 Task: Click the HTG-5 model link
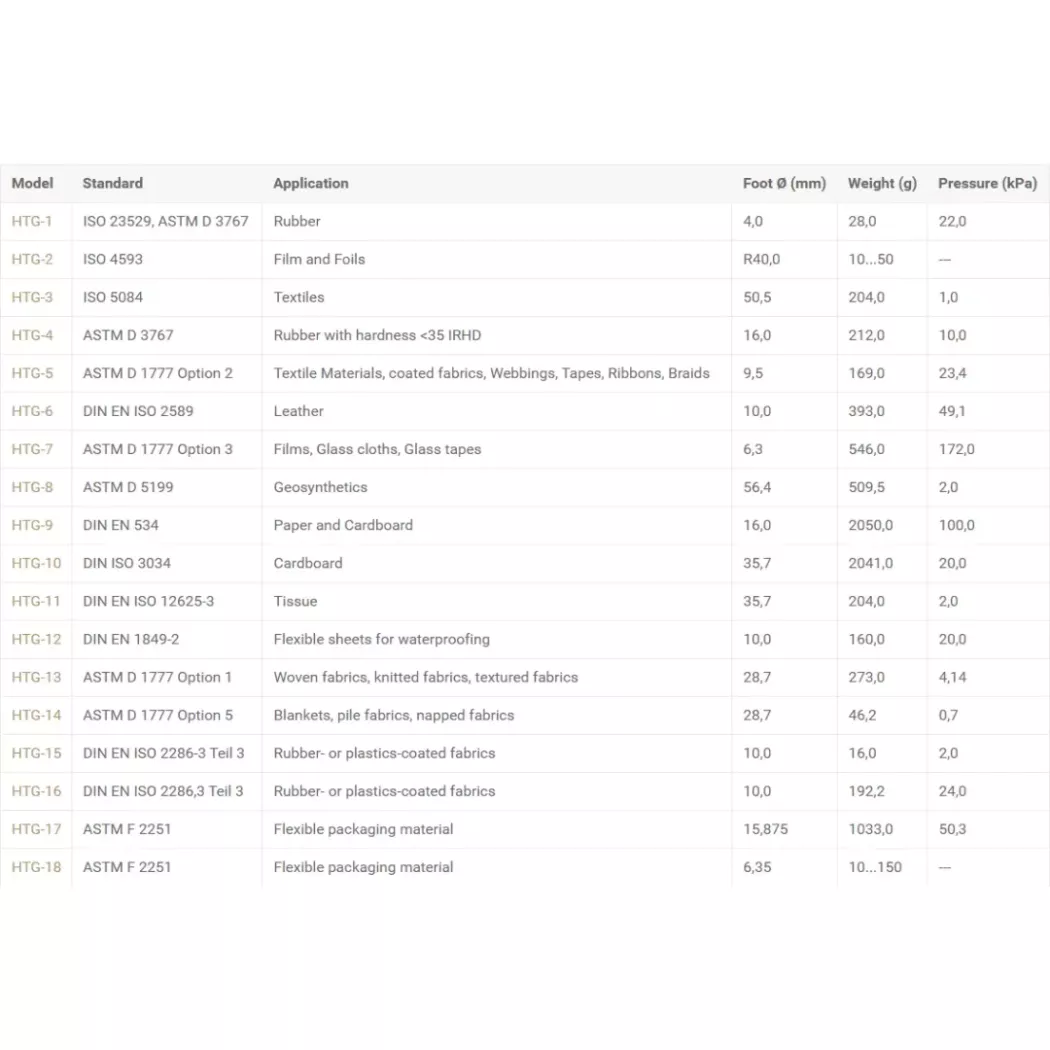[x=32, y=373]
